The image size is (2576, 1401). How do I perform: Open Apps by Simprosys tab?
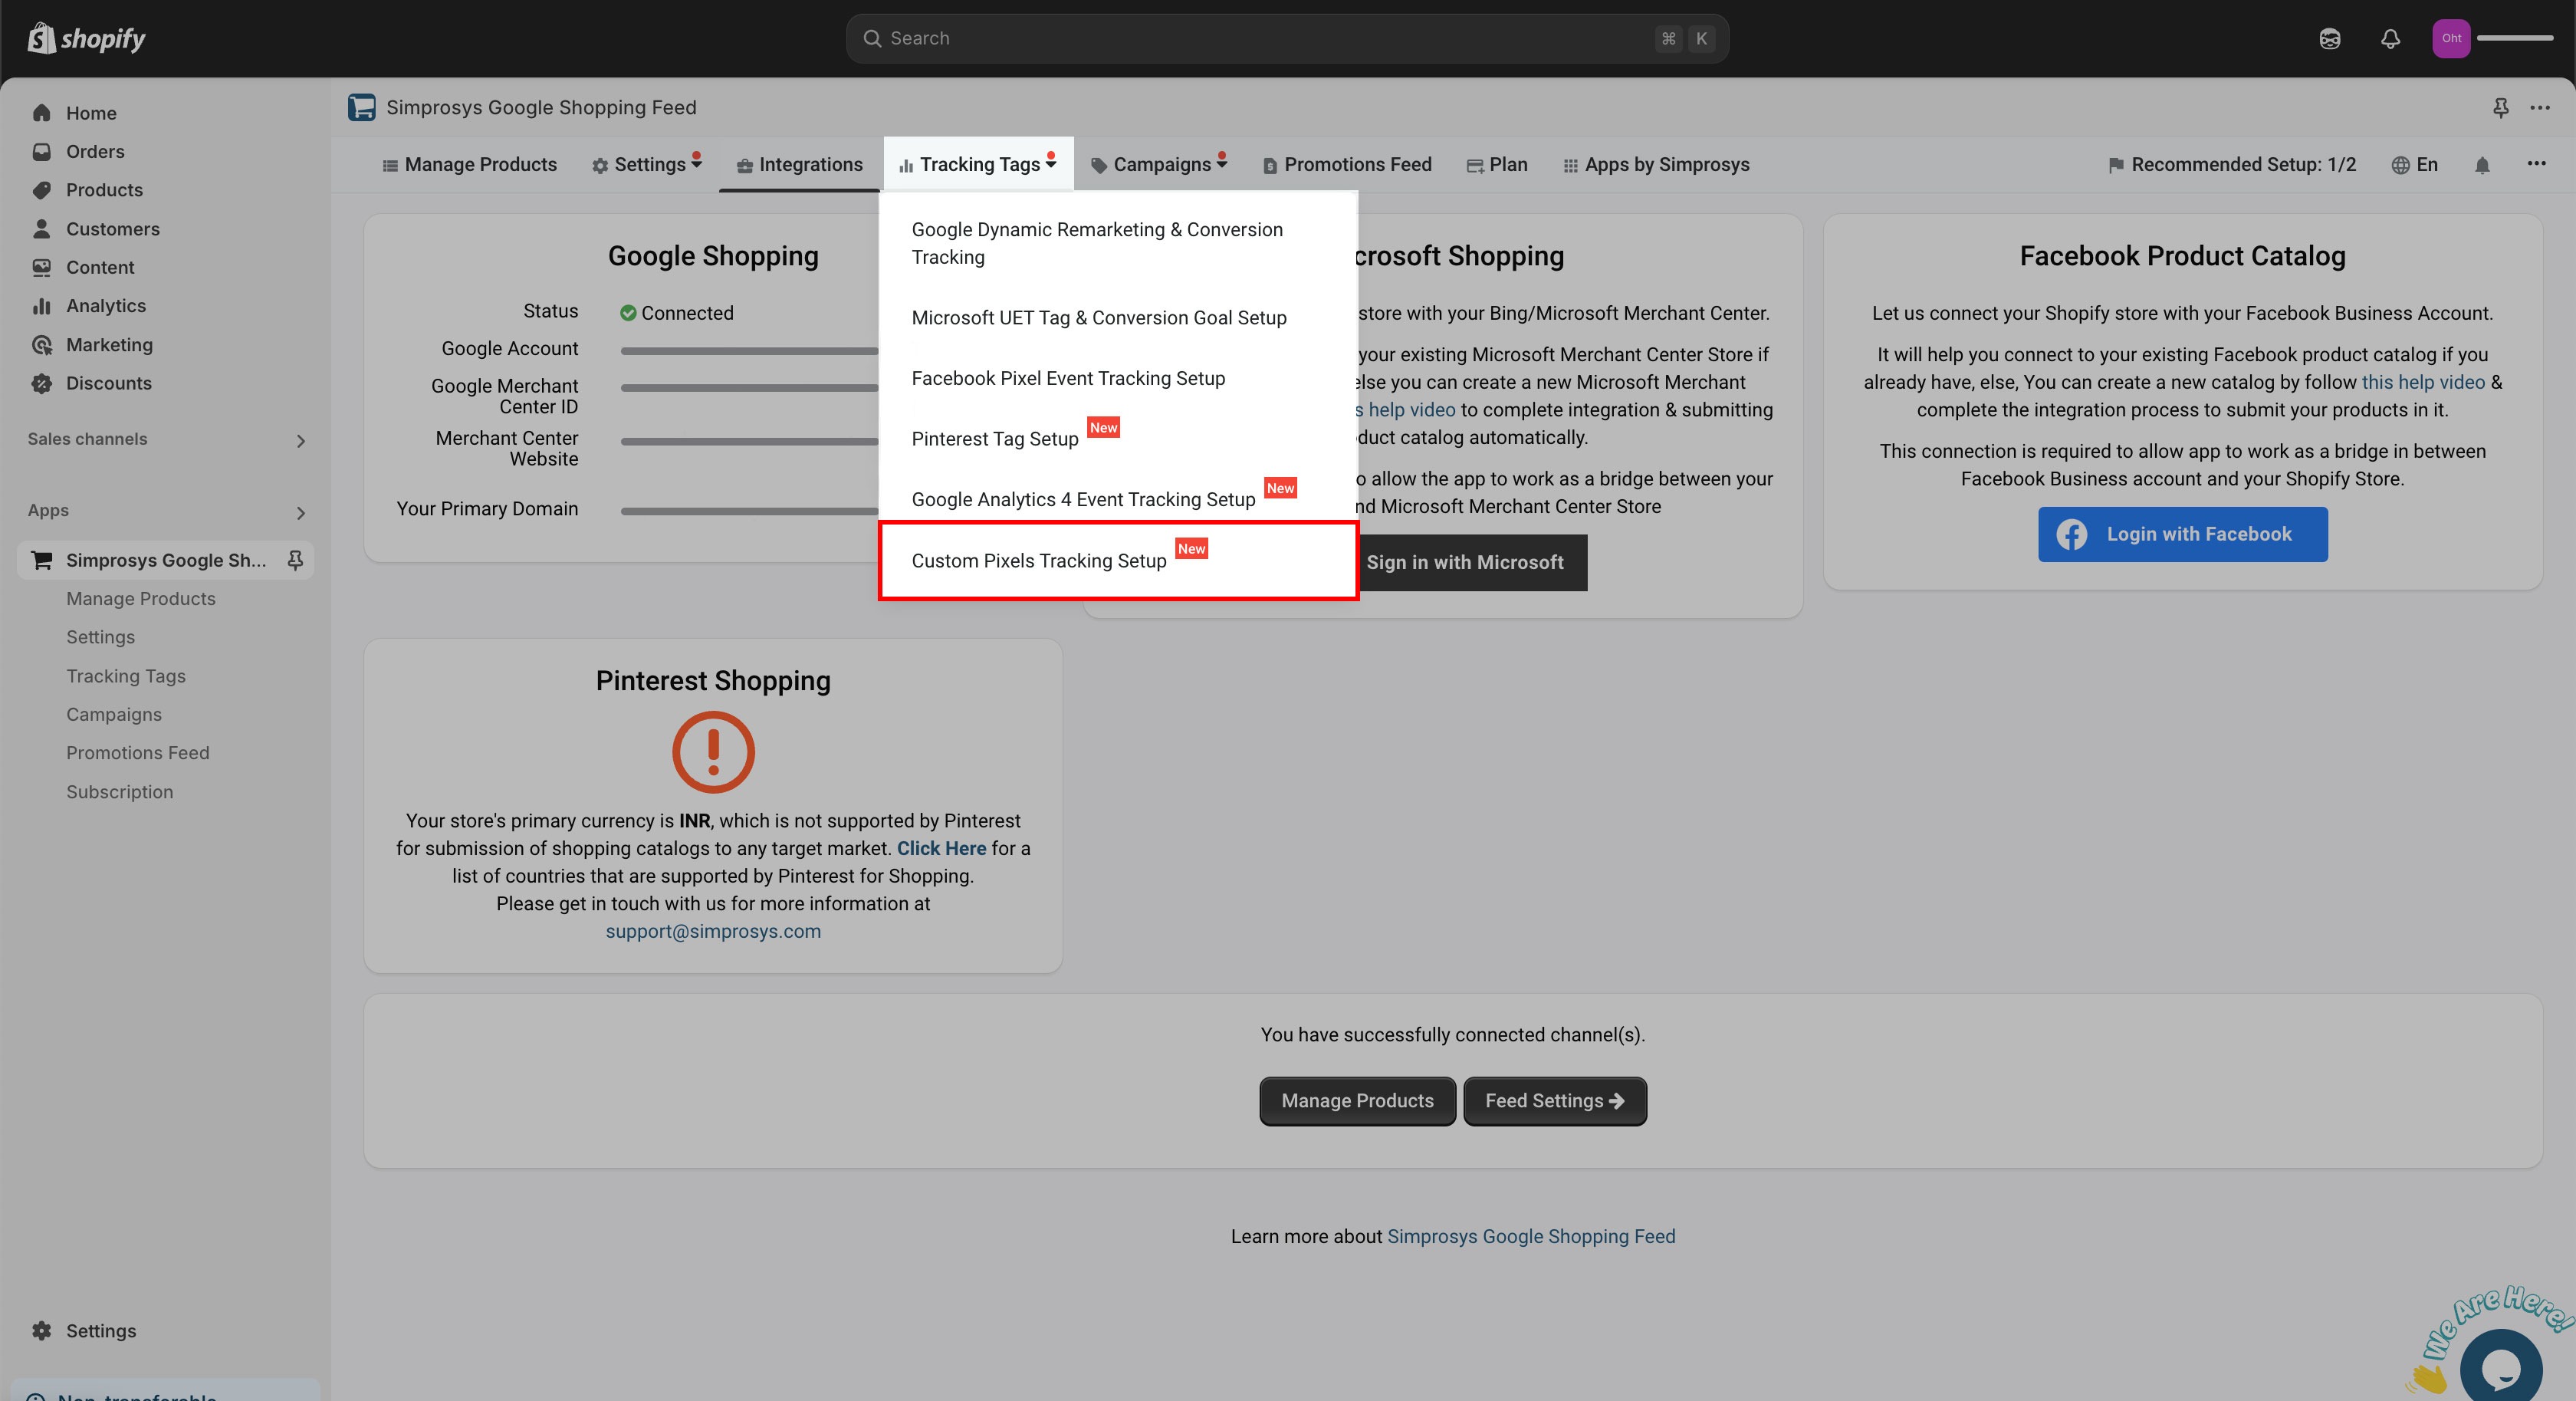1656,165
